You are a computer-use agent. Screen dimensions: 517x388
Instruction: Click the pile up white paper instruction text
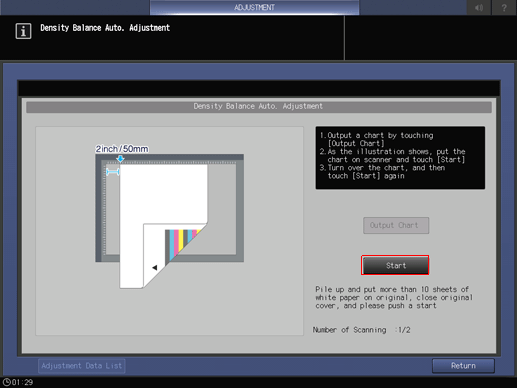(x=394, y=297)
